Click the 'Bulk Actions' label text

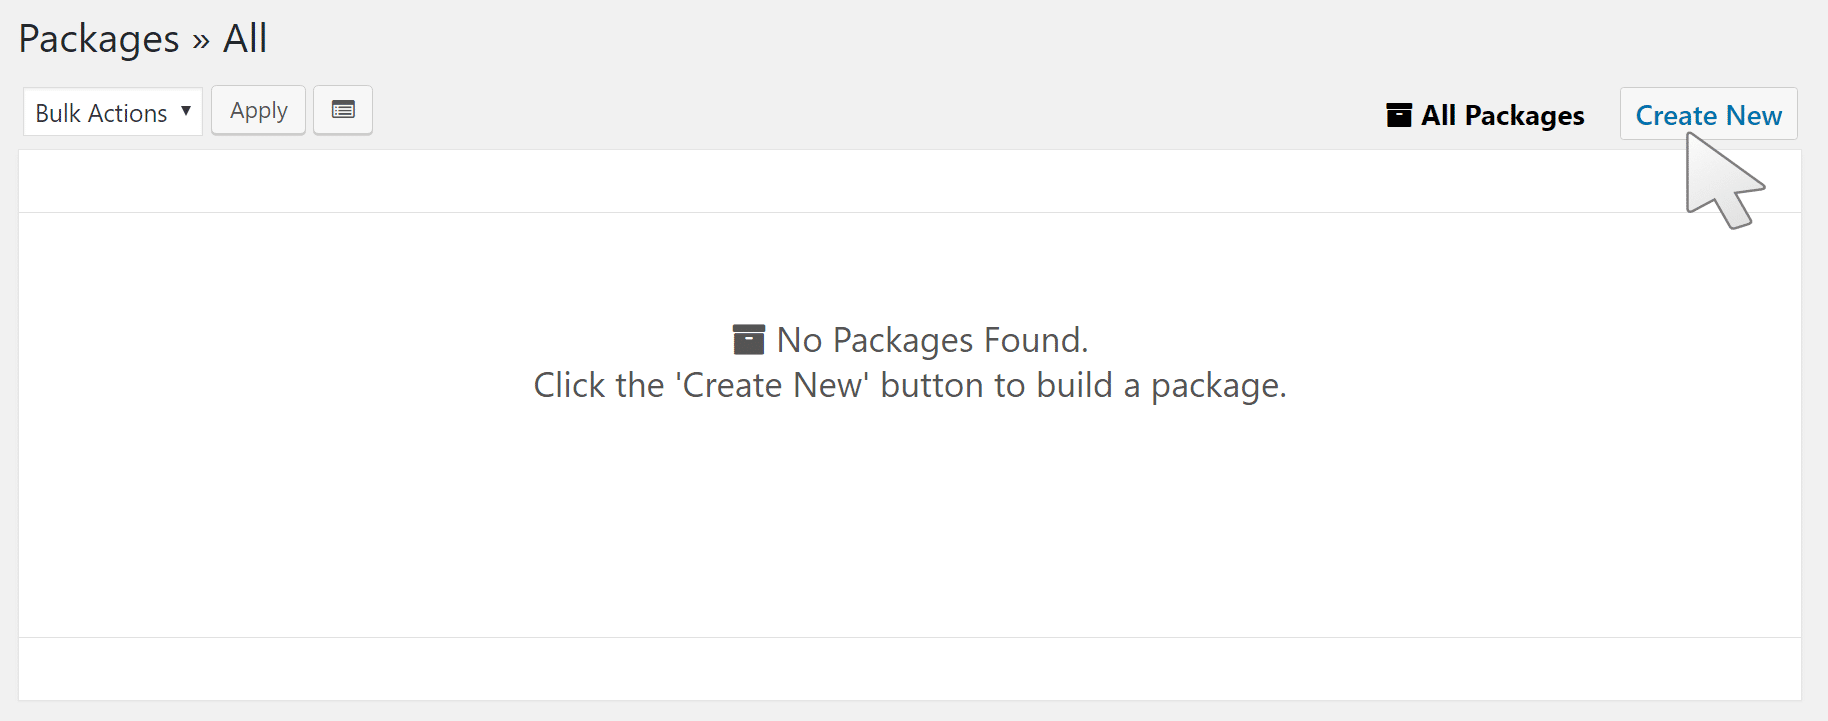pos(101,113)
